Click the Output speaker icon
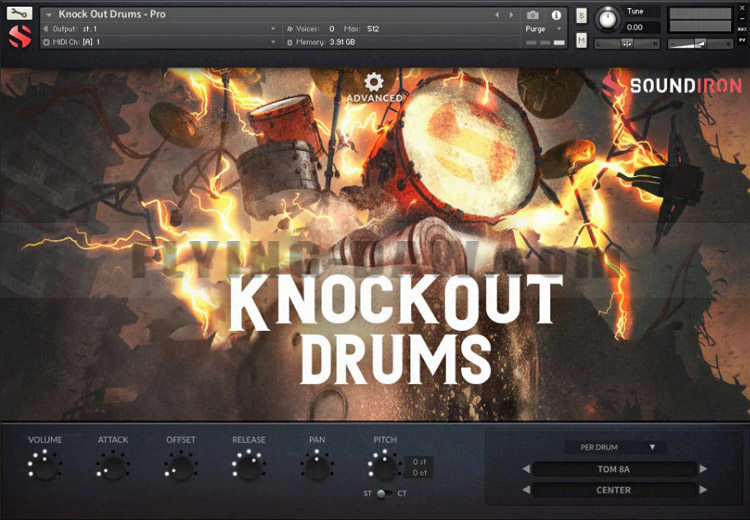Screen dimensions: 750x520 point(46,29)
